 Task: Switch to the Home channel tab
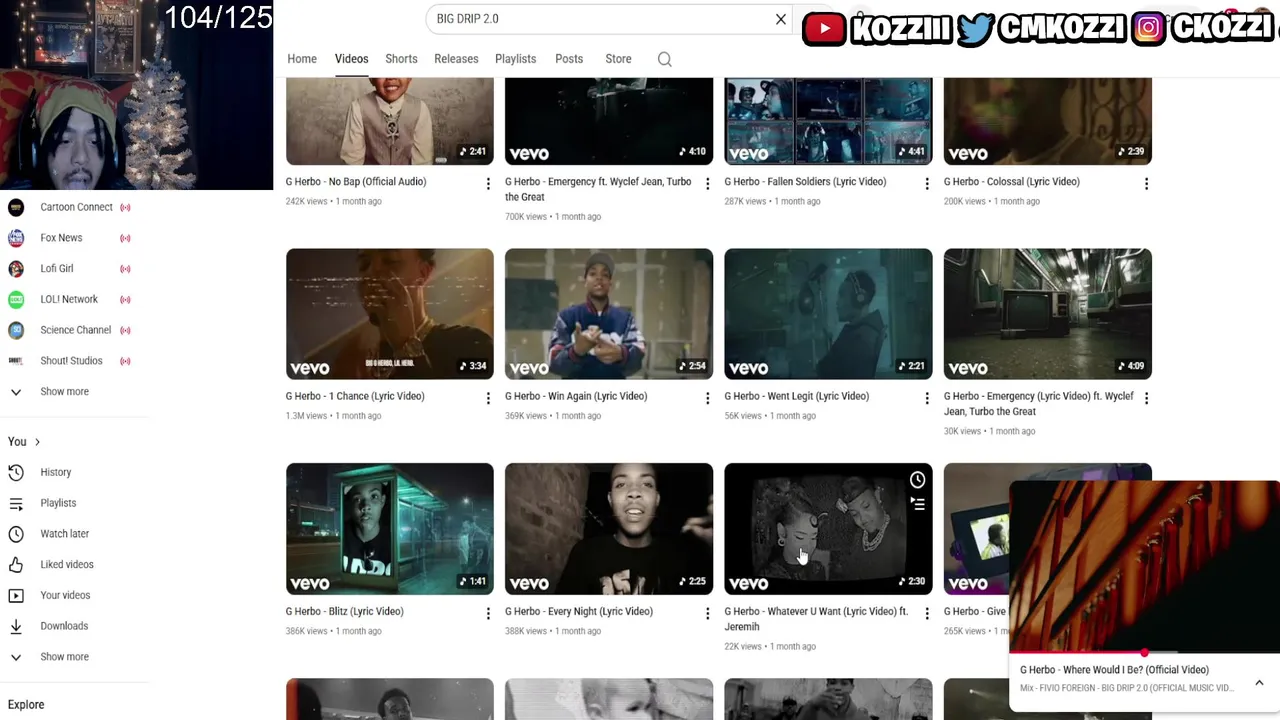[x=302, y=59]
